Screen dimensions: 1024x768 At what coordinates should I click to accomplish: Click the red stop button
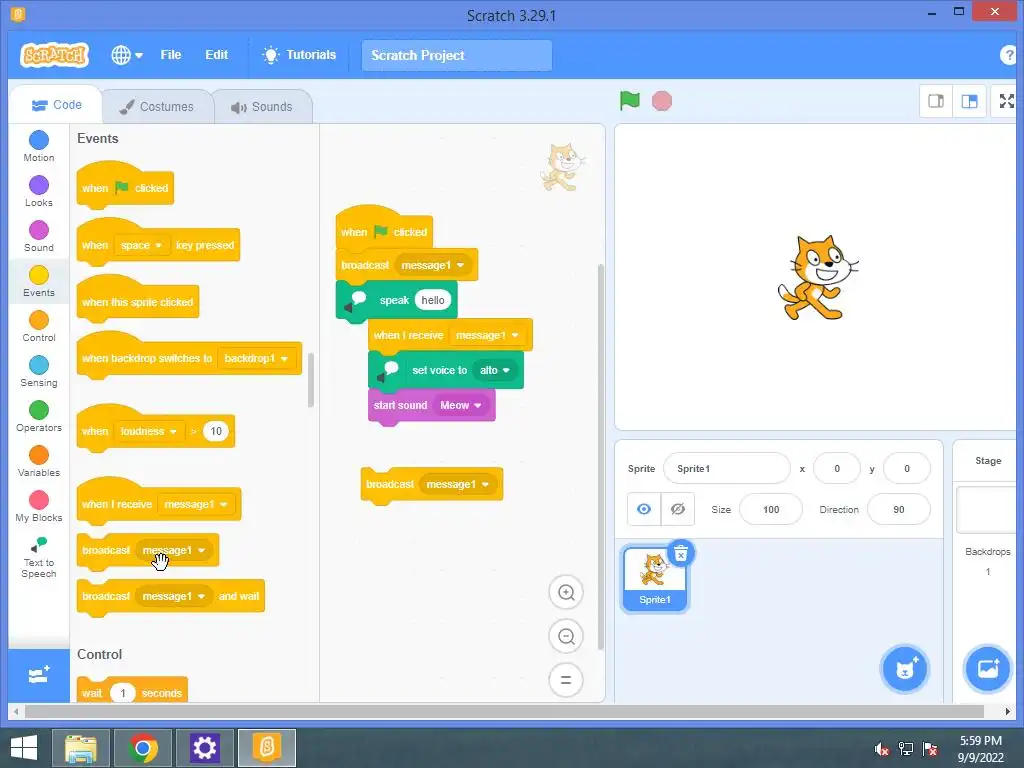coord(662,101)
